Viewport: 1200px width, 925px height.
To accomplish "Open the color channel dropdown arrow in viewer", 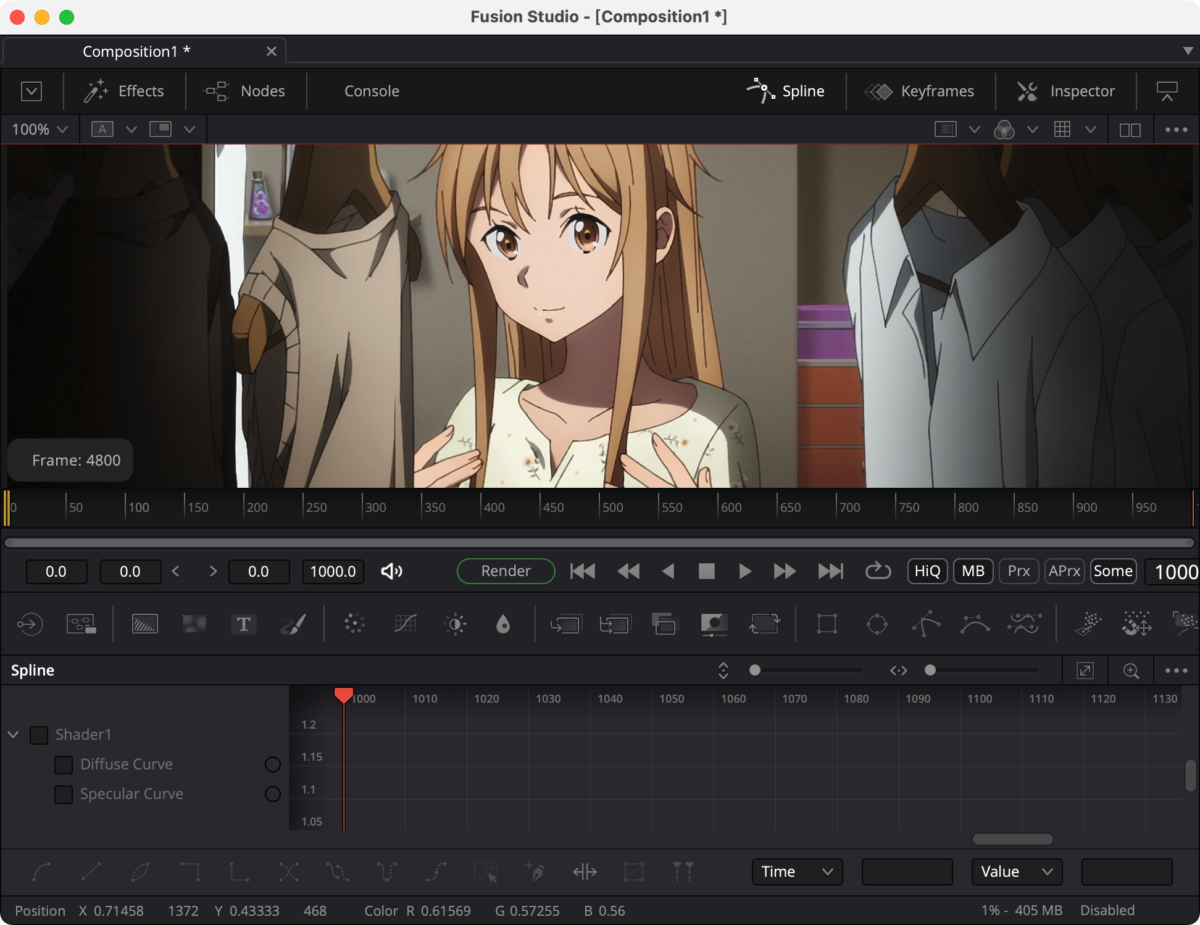I will (x=1032, y=129).
